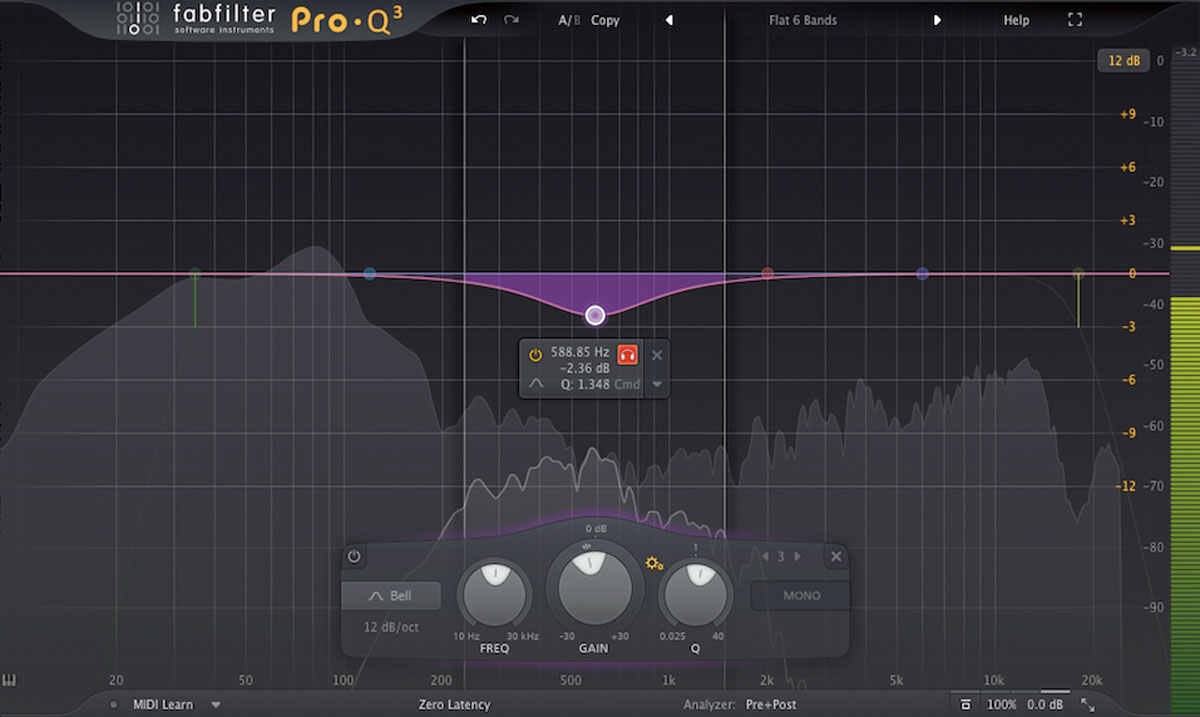
Task: Select the green band node near 30 Hz
Action: 195,273
